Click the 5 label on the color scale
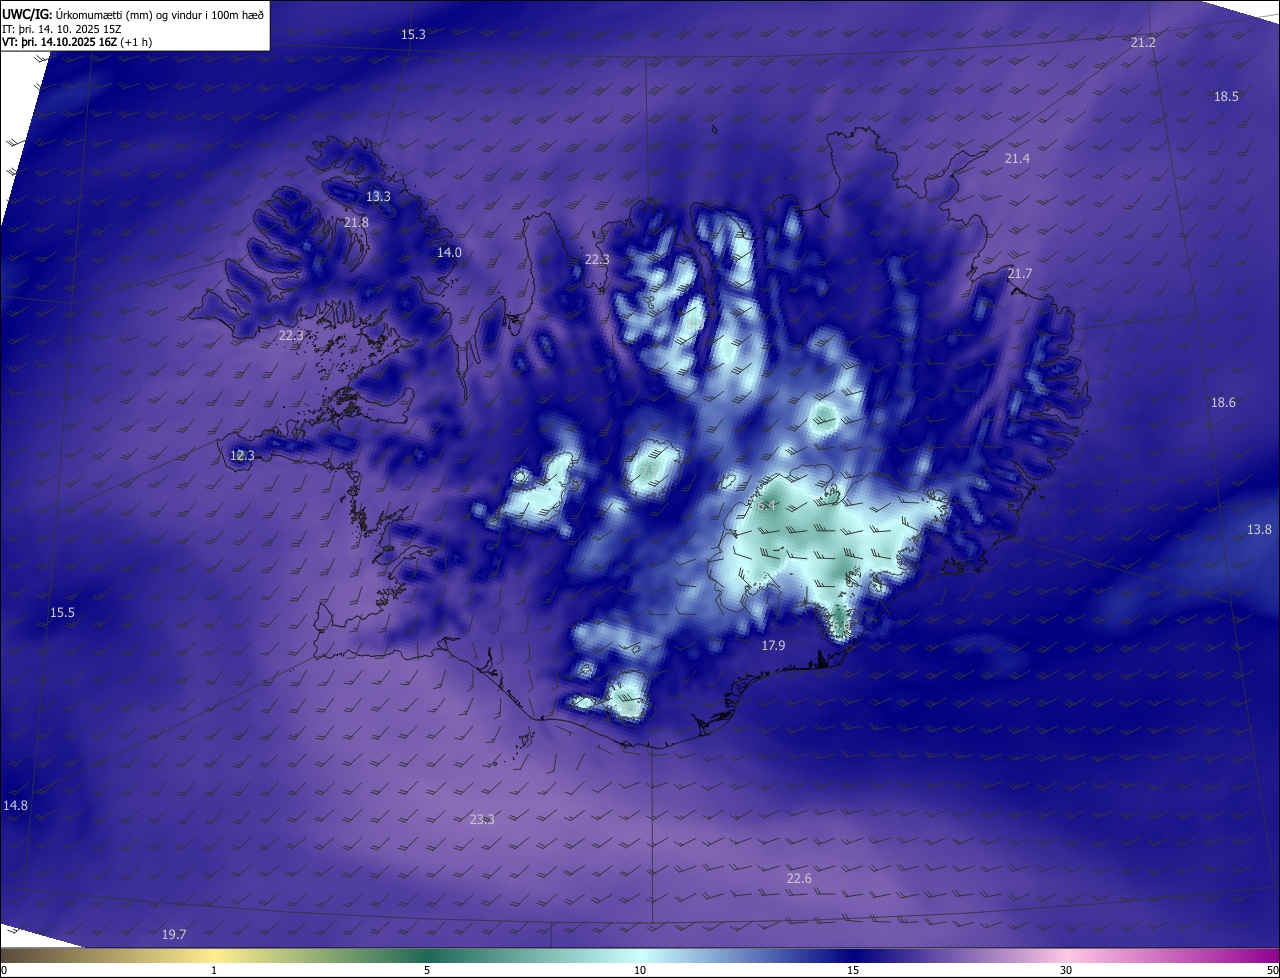Viewport: 1280px width, 978px height. click(x=427, y=970)
